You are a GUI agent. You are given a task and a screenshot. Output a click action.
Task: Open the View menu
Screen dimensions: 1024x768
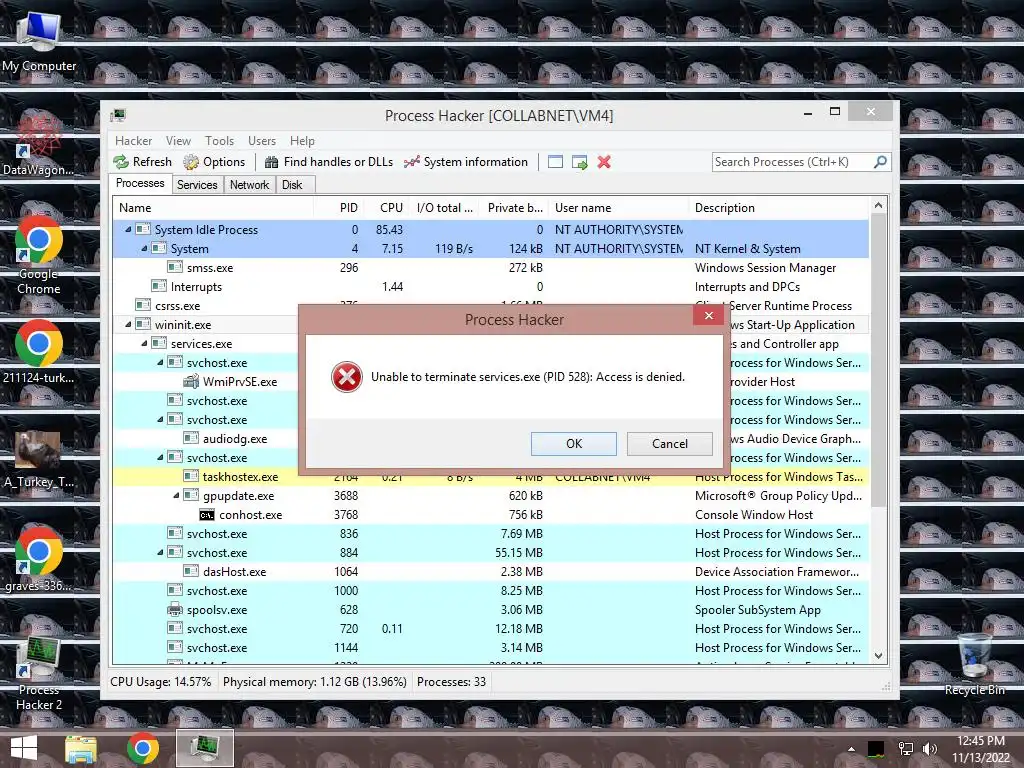(x=178, y=140)
